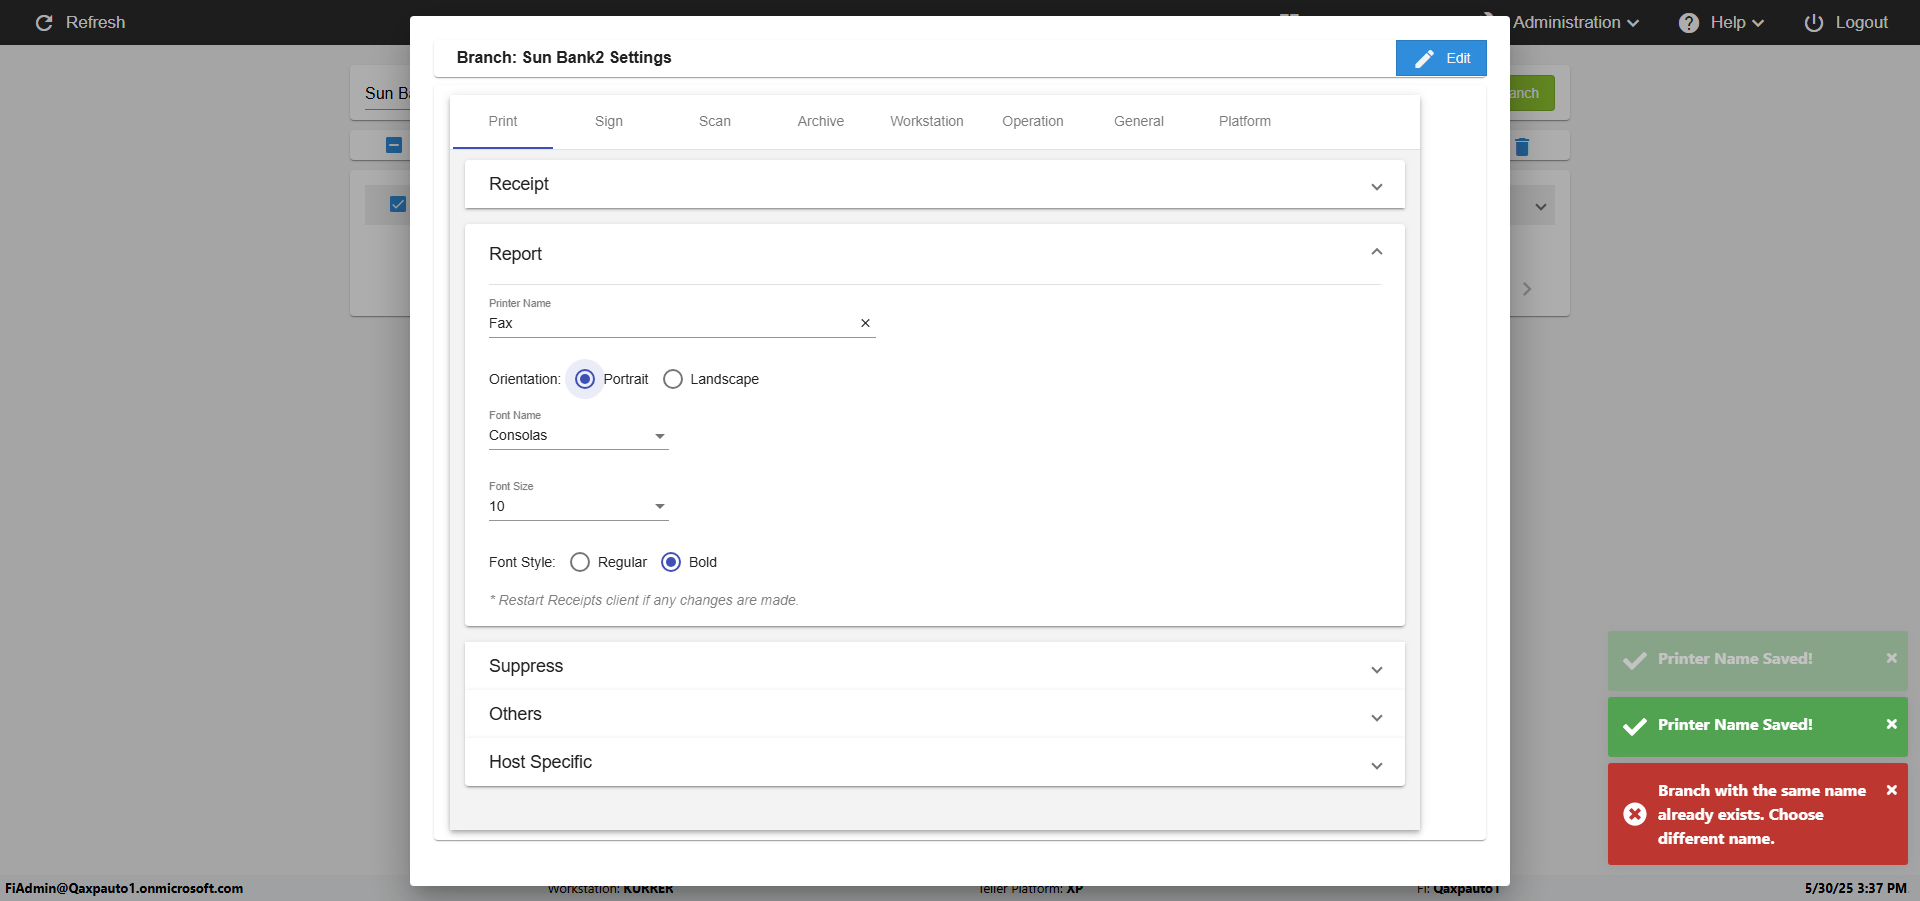This screenshot has width=1920, height=901.
Task: Click the Printer Name input field
Action: [670, 323]
